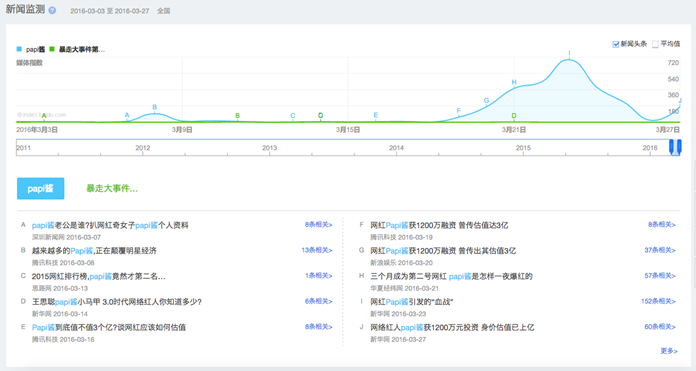Open headline 越来越多的Papi酱,正在颠覆明星经济
This screenshot has height=371, width=696.
(94, 251)
